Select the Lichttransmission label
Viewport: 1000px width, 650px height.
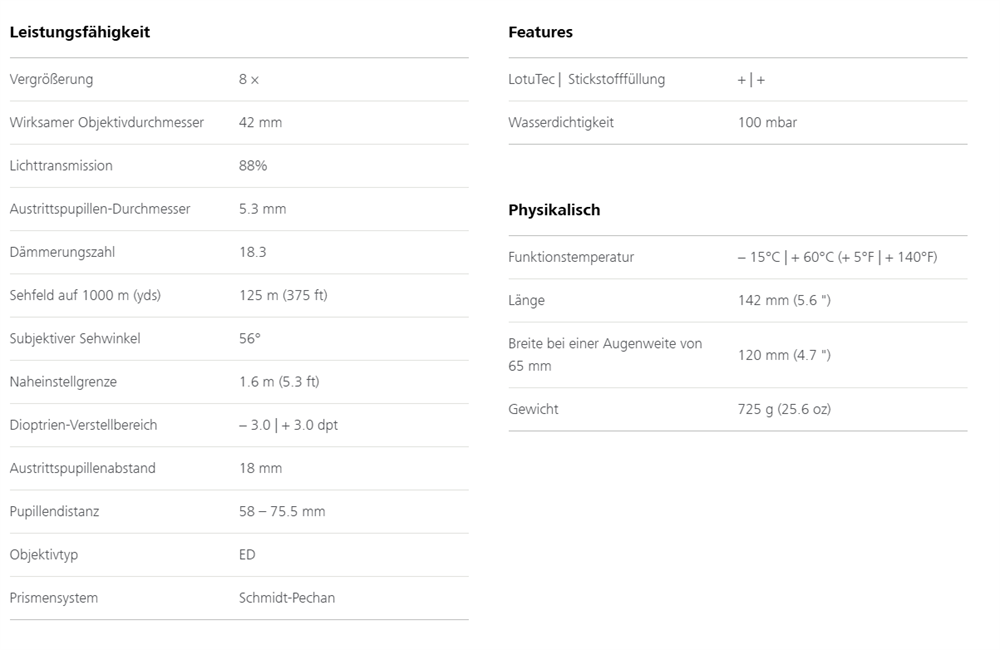click(x=61, y=166)
